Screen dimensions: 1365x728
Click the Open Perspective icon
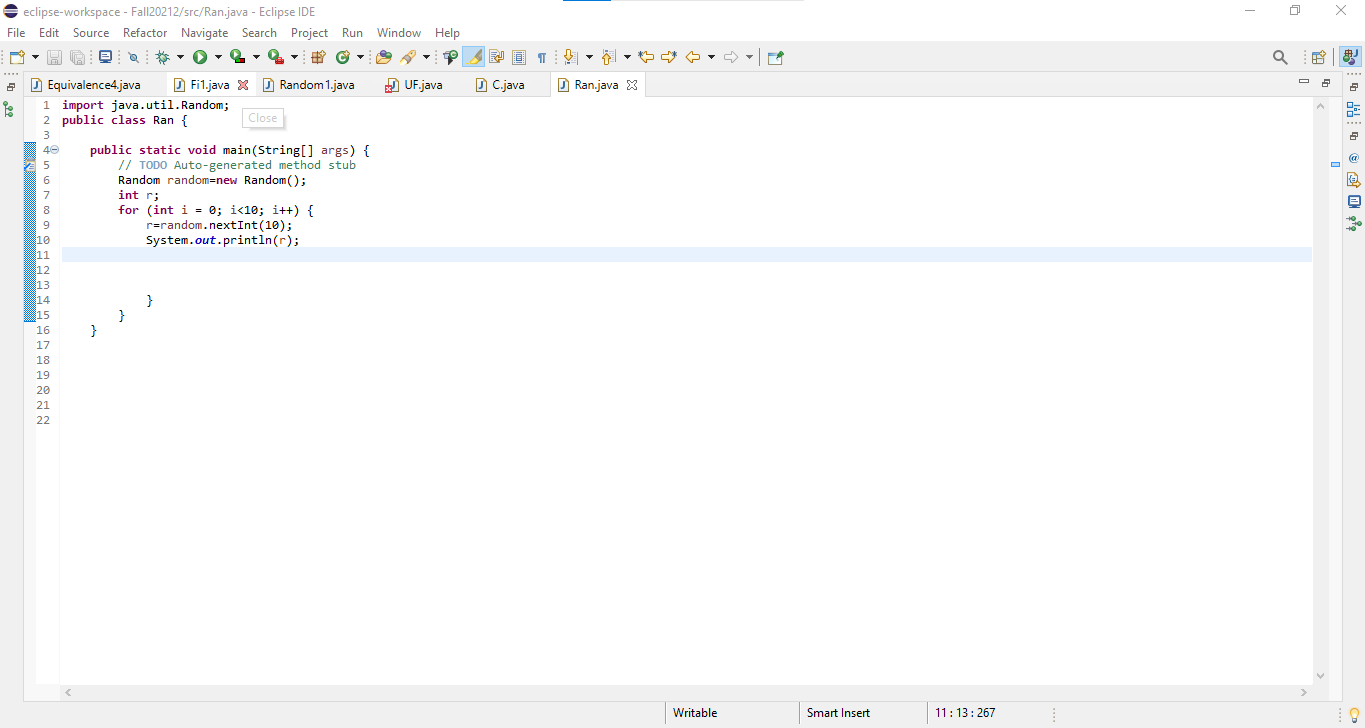point(1318,57)
